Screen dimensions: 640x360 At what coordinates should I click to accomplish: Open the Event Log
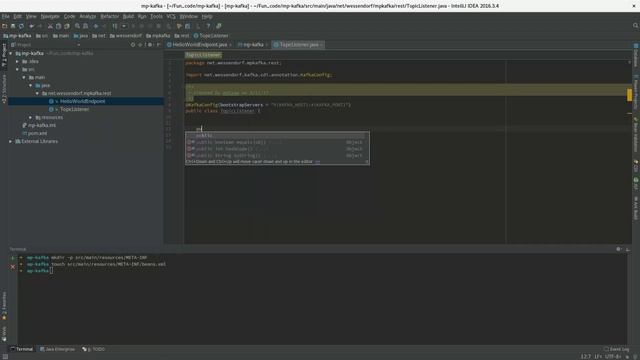(x=616, y=349)
